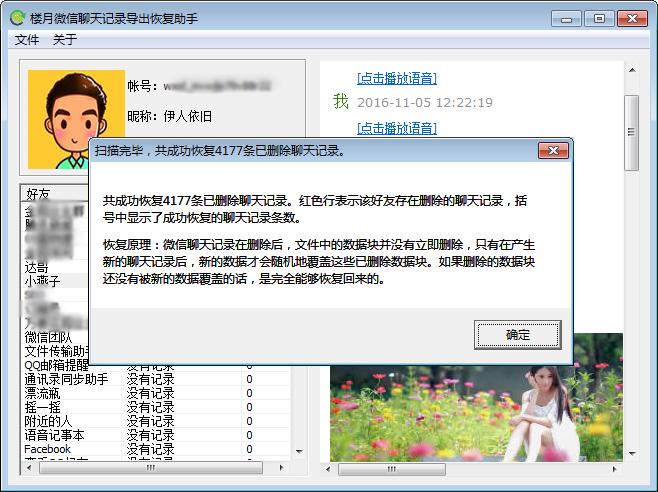Click the 好友 column header
This screenshot has height=492, width=658.
55,194
